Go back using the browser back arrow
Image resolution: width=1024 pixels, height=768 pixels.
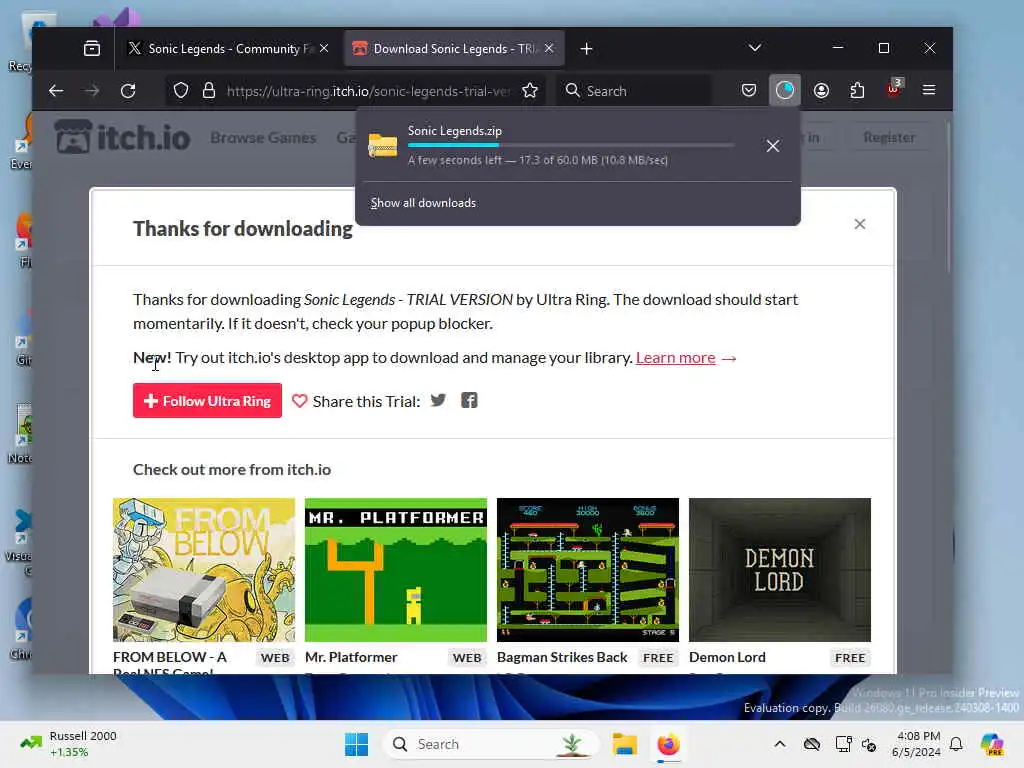(x=56, y=91)
